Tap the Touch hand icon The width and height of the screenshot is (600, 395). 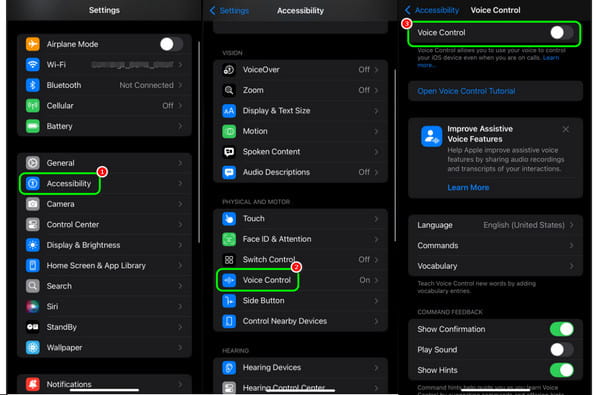tap(229, 219)
